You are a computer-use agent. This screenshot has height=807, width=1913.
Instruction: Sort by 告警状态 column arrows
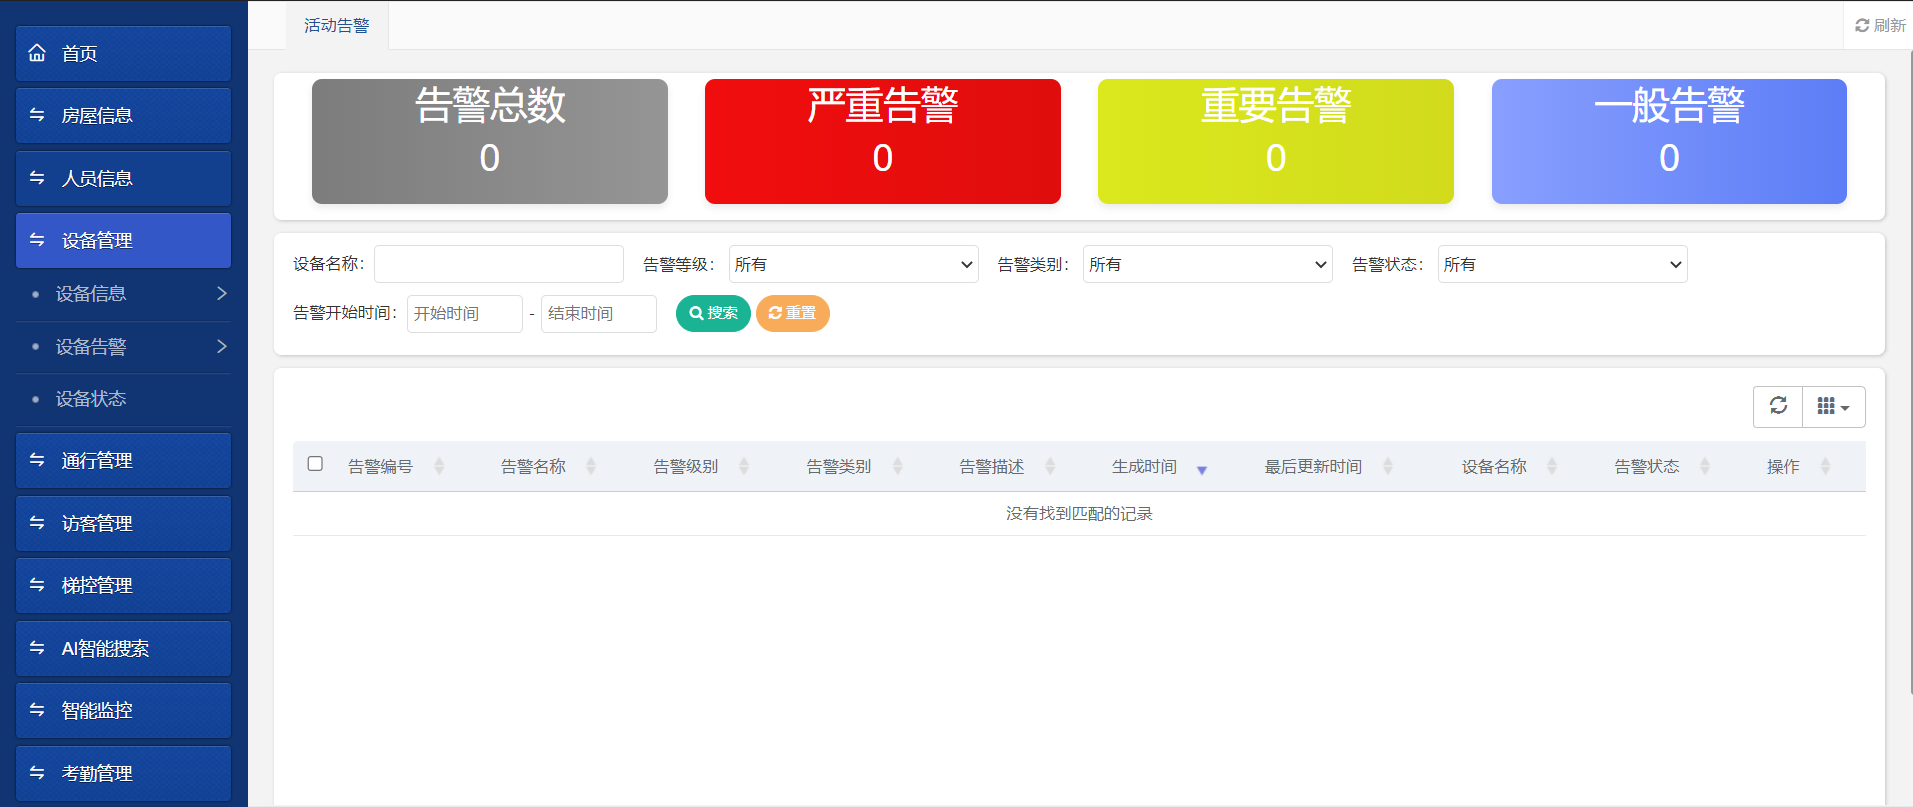[1705, 466]
